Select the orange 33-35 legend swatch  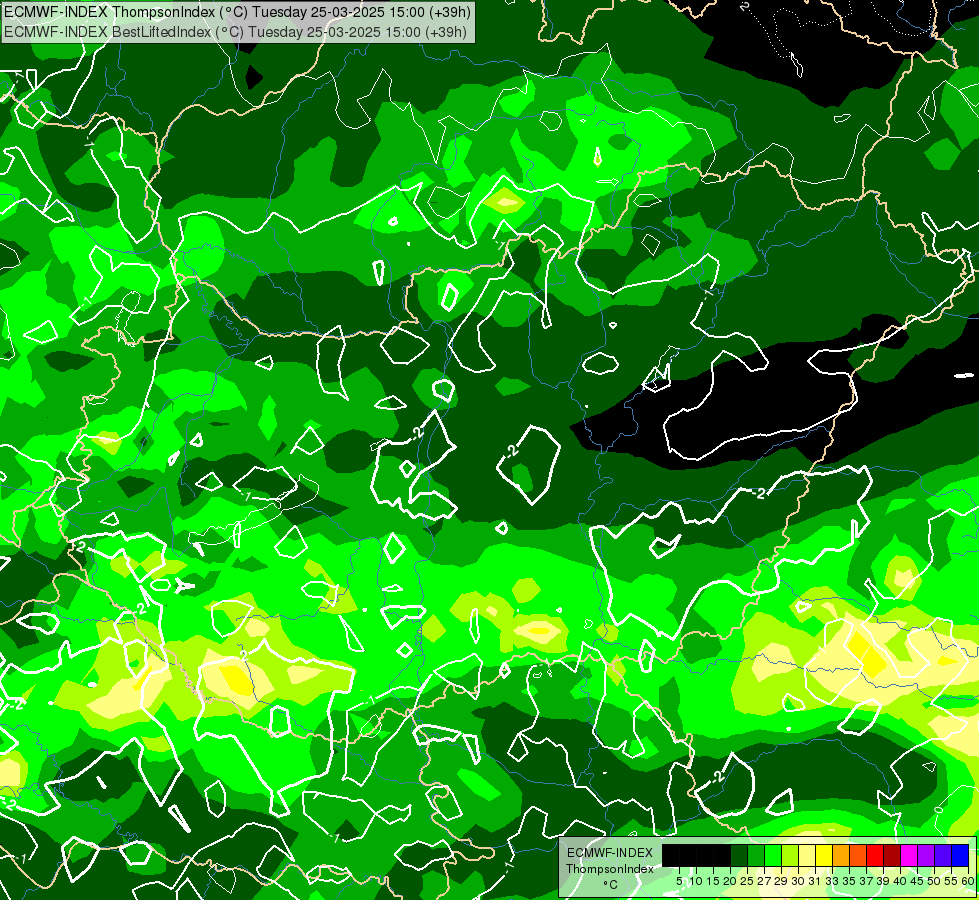841,855
